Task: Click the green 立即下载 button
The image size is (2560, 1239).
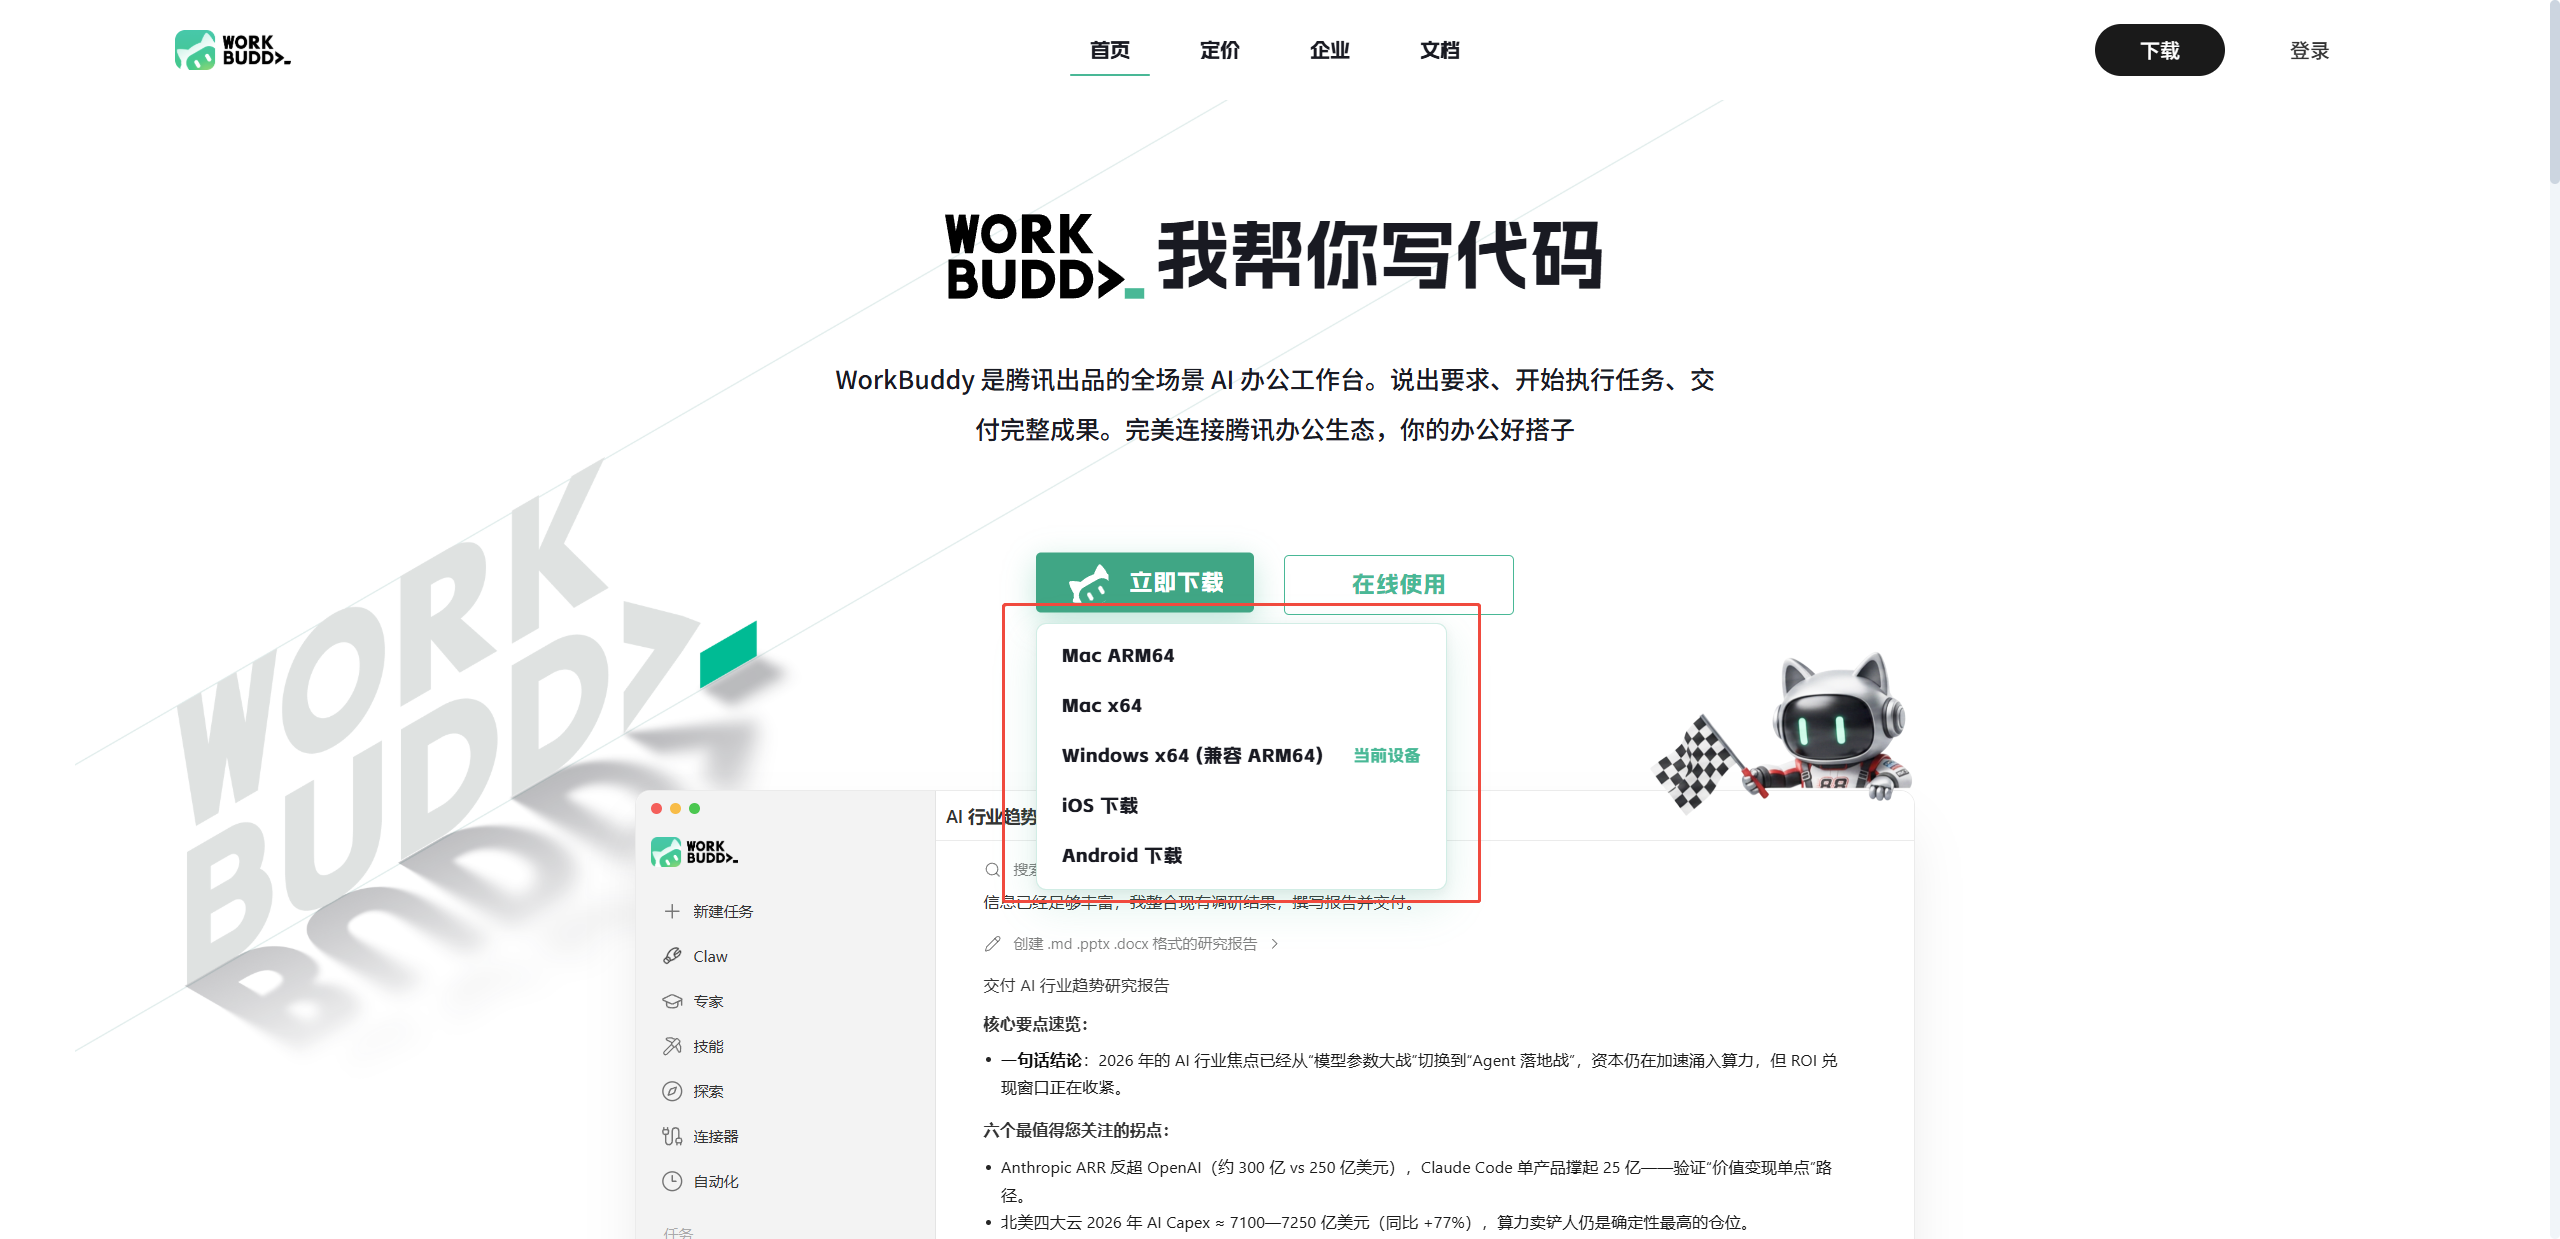Action: 1144,582
